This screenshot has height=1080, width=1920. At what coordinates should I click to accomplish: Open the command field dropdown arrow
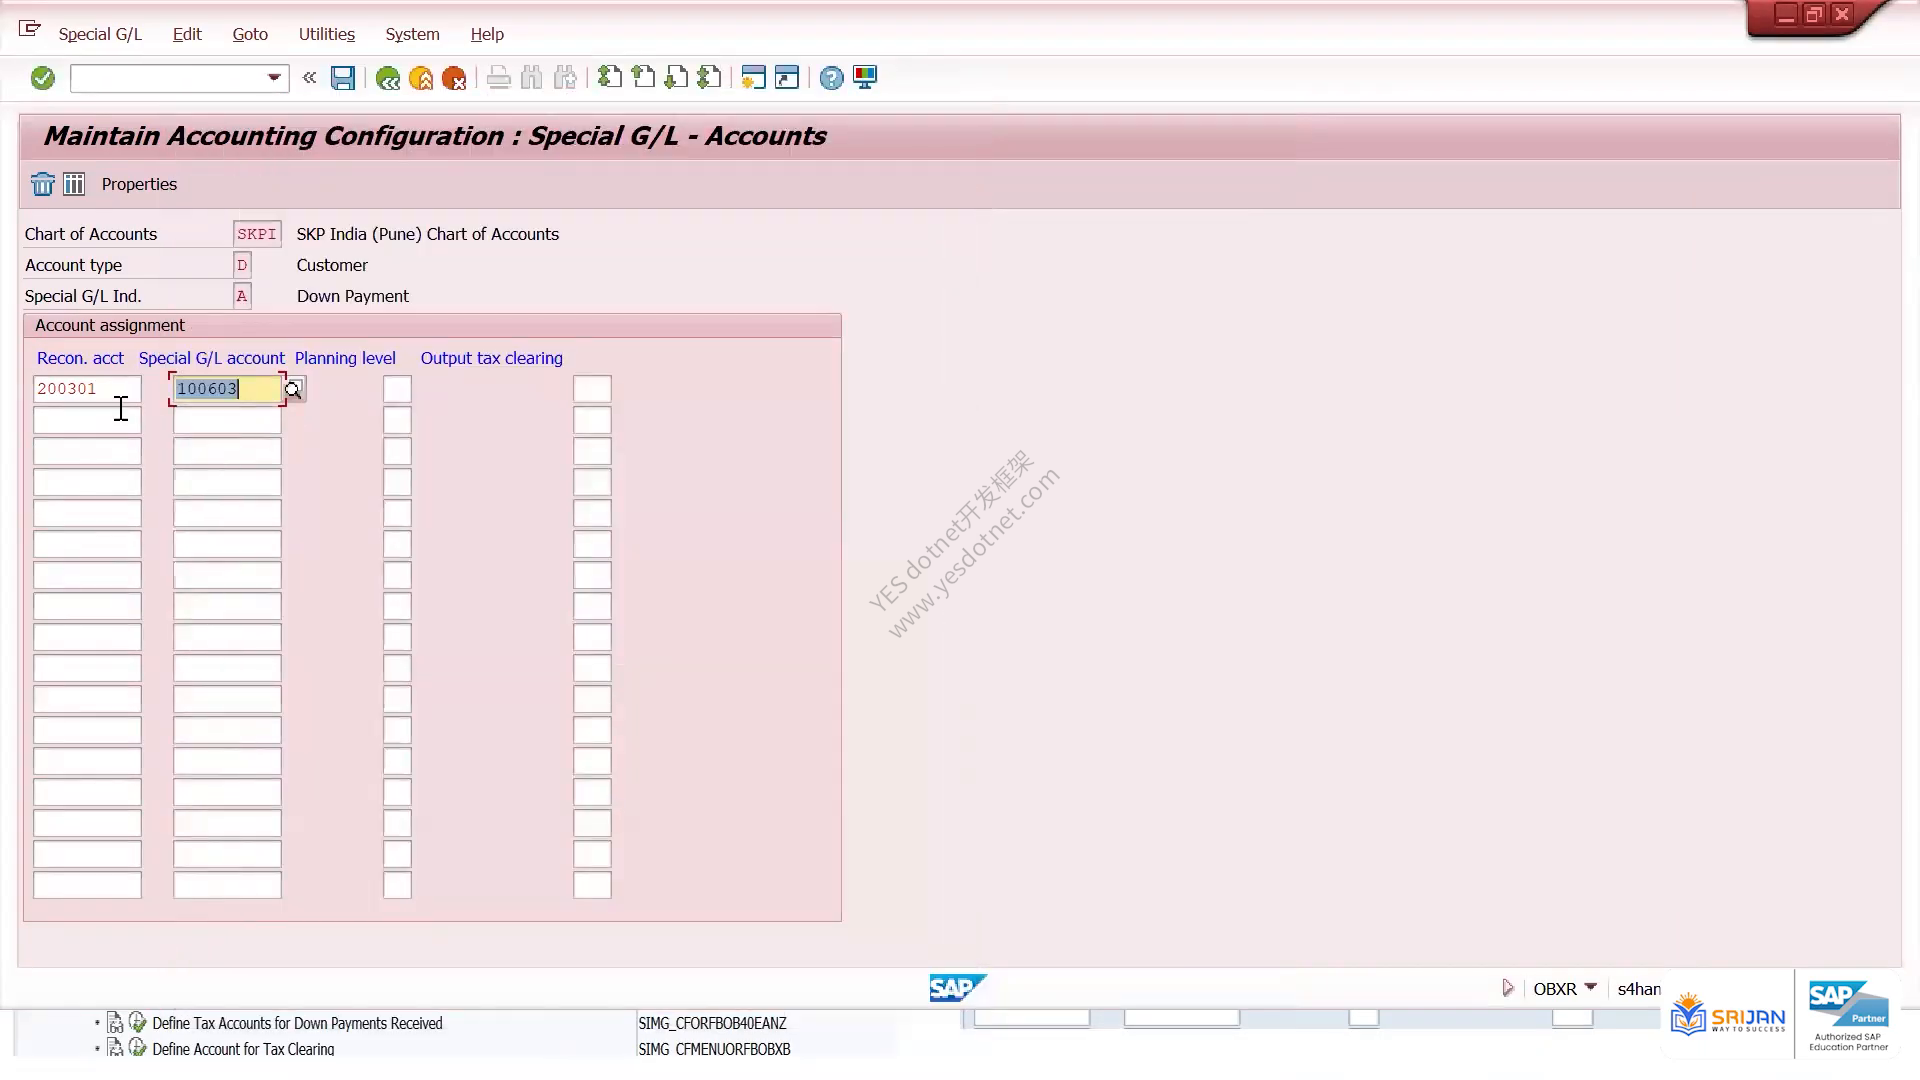274,78
